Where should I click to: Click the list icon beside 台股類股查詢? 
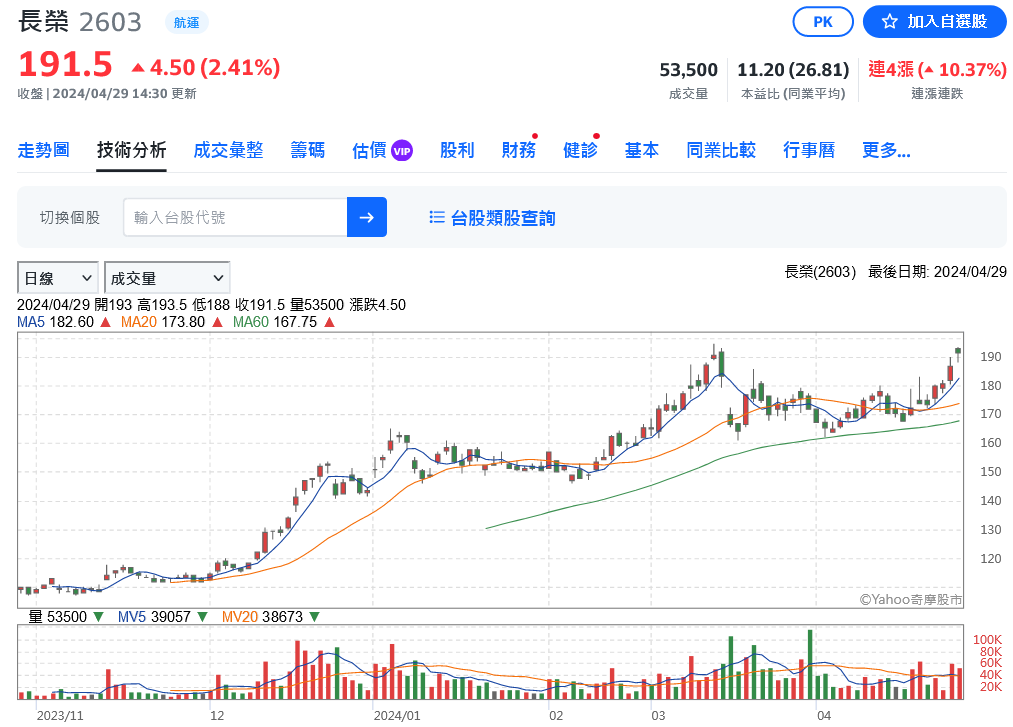tap(437, 217)
